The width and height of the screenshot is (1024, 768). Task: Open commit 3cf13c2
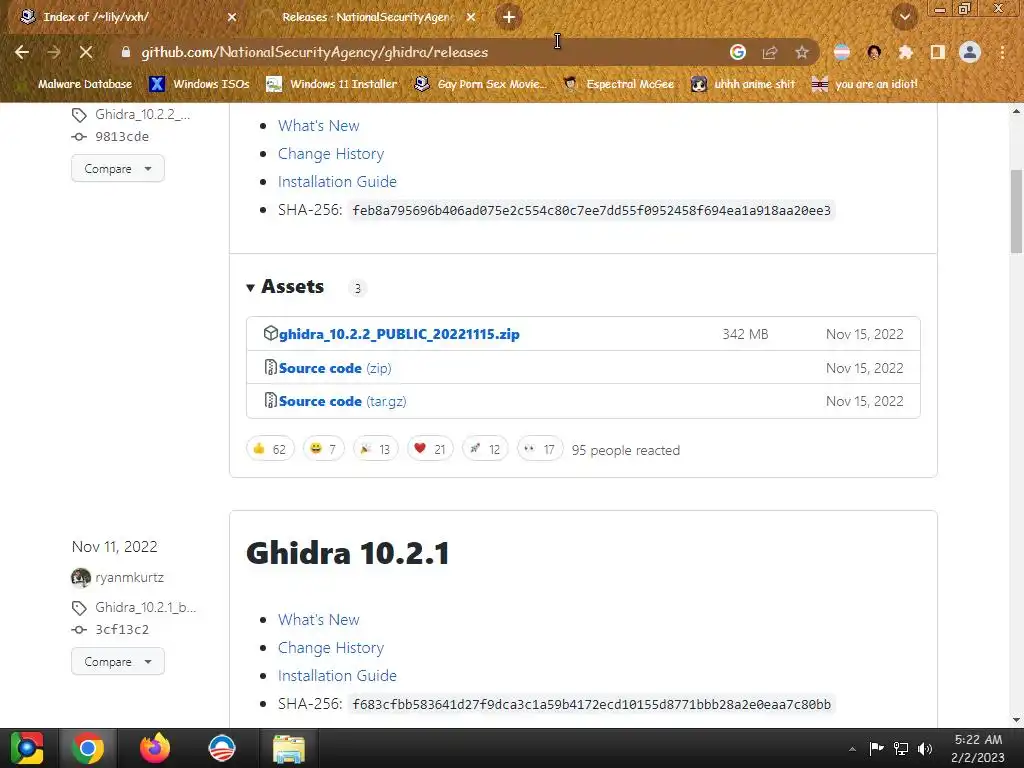point(121,630)
